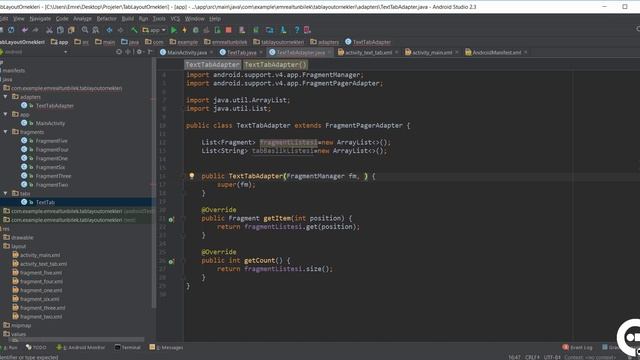640x360 pixels.
Task: Click the project panel vertical scrollbar
Action: tap(154, 184)
